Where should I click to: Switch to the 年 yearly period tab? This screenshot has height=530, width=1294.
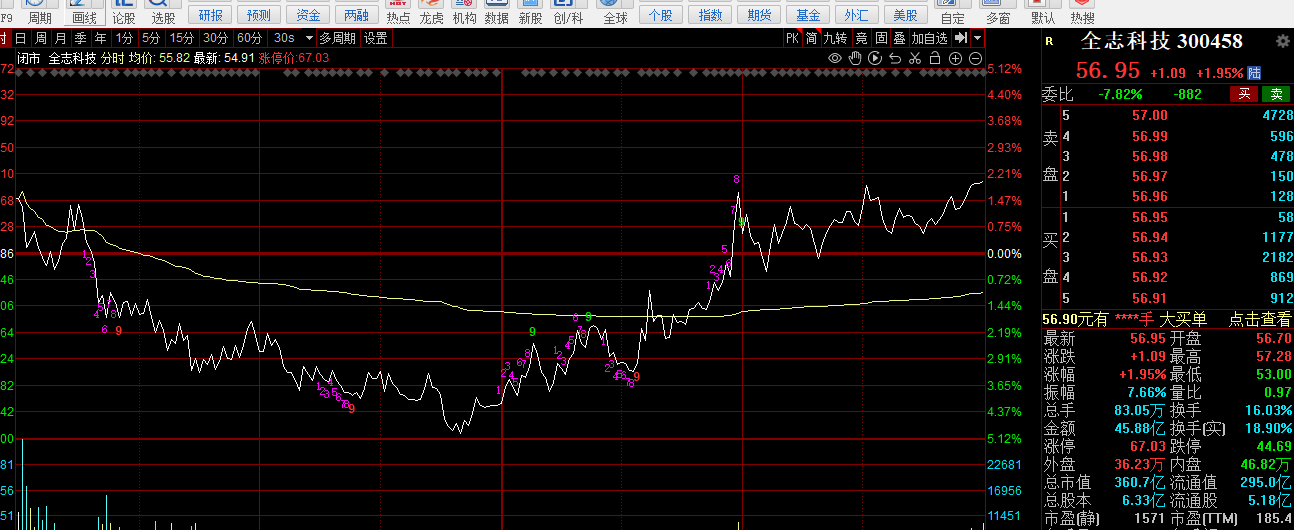[100, 38]
